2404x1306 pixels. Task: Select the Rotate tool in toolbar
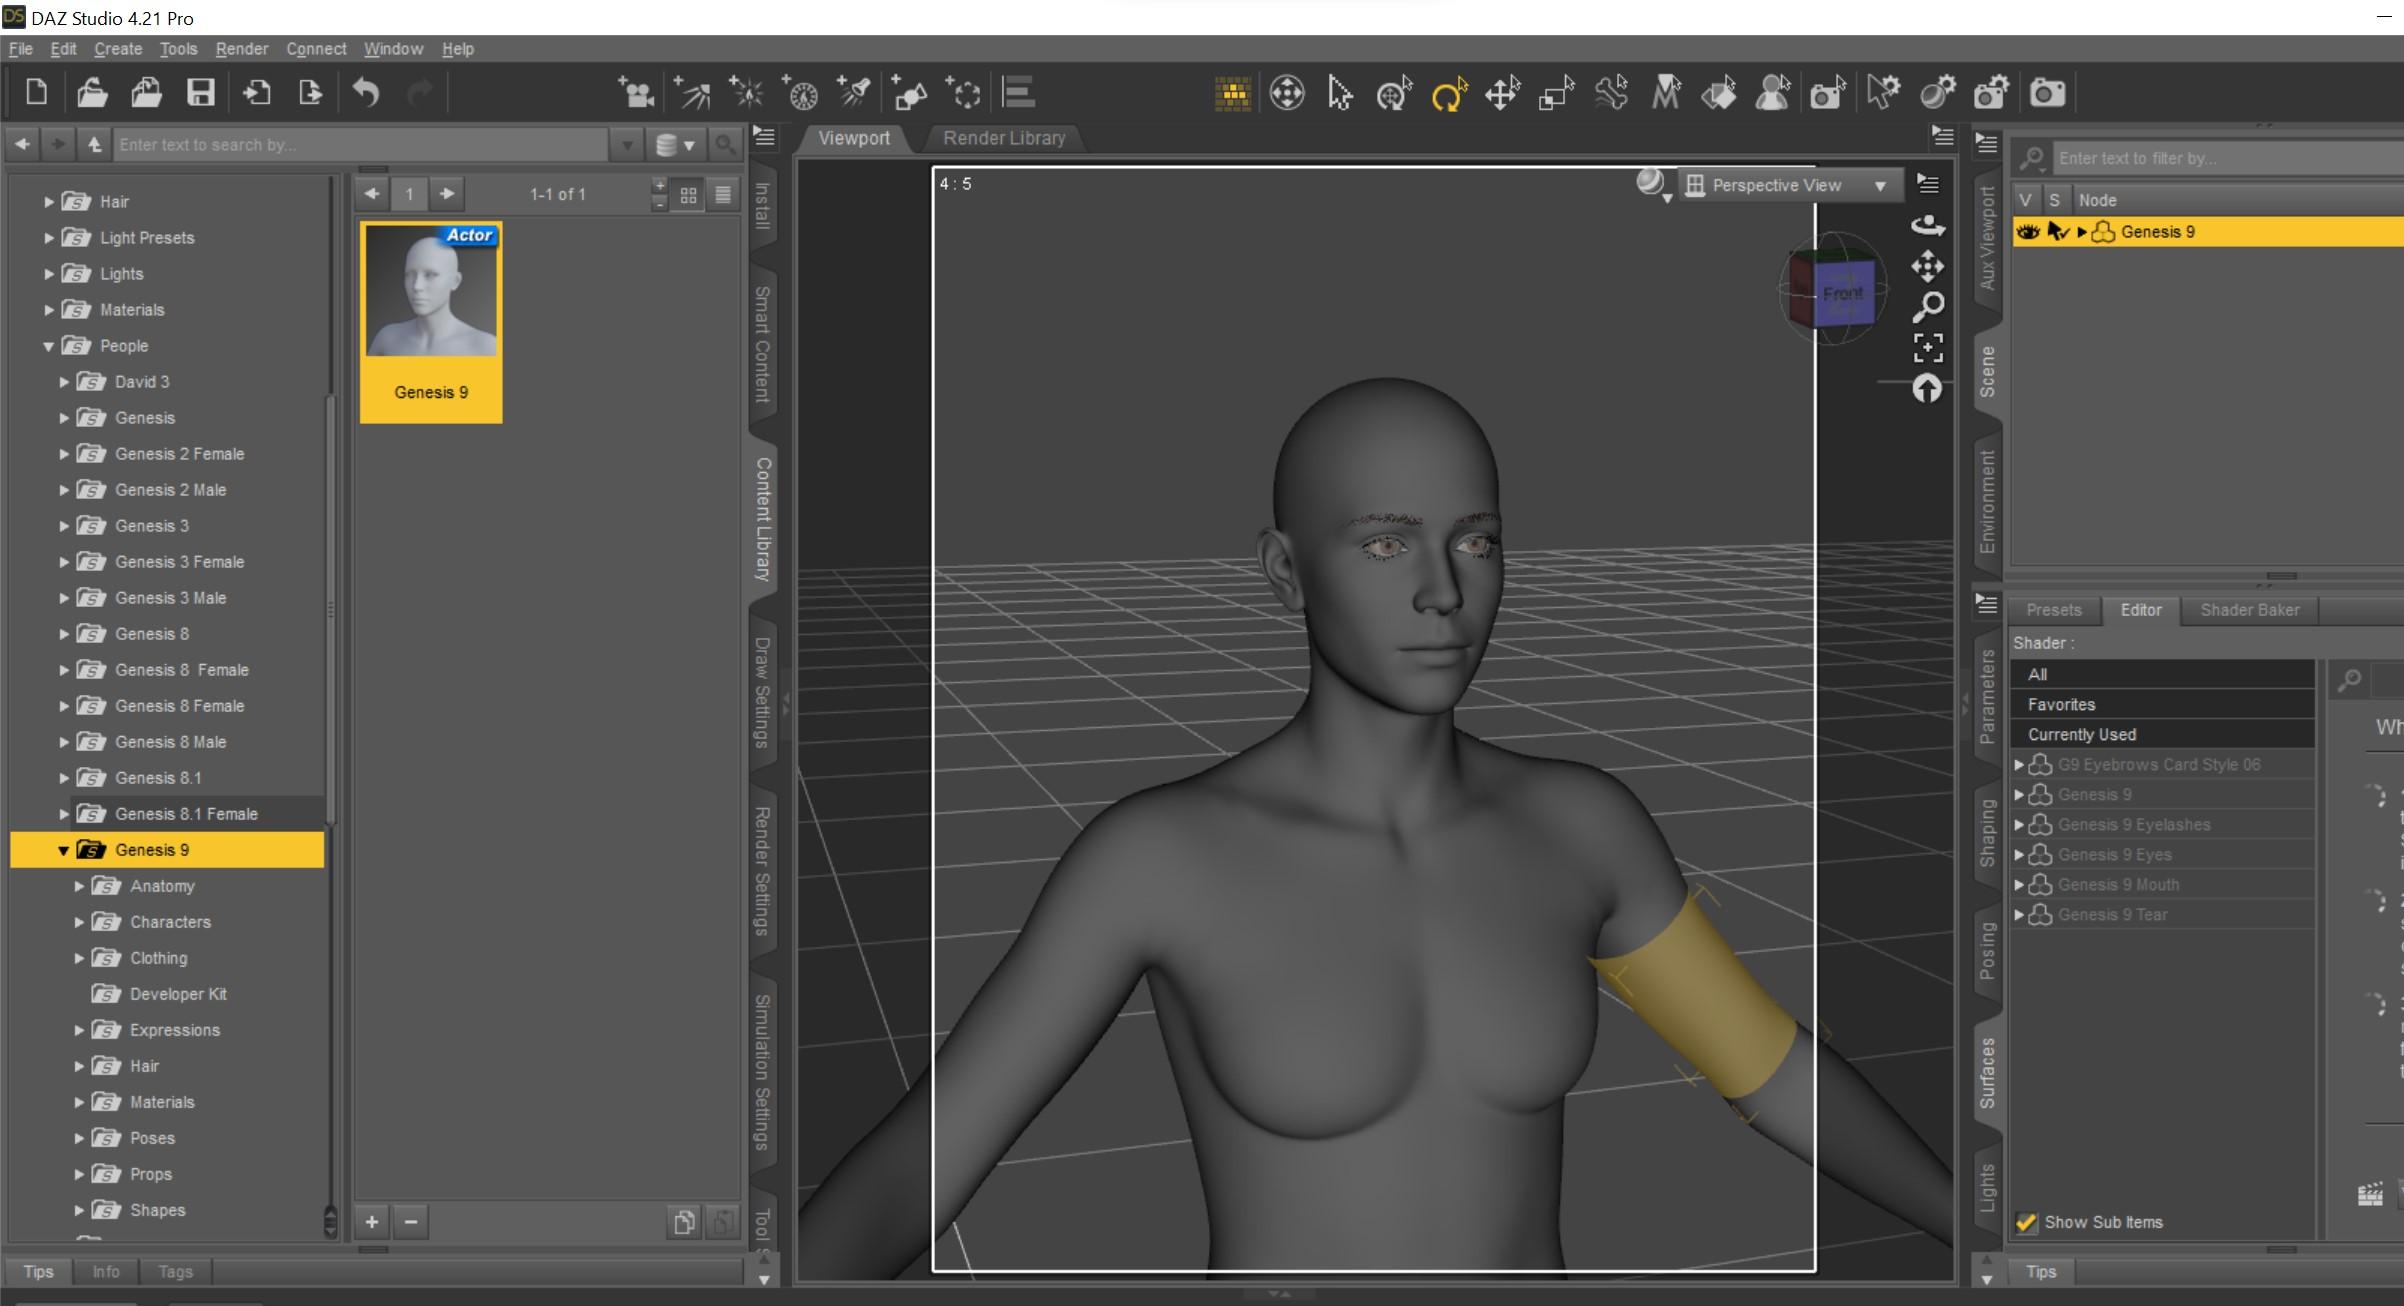1448,94
